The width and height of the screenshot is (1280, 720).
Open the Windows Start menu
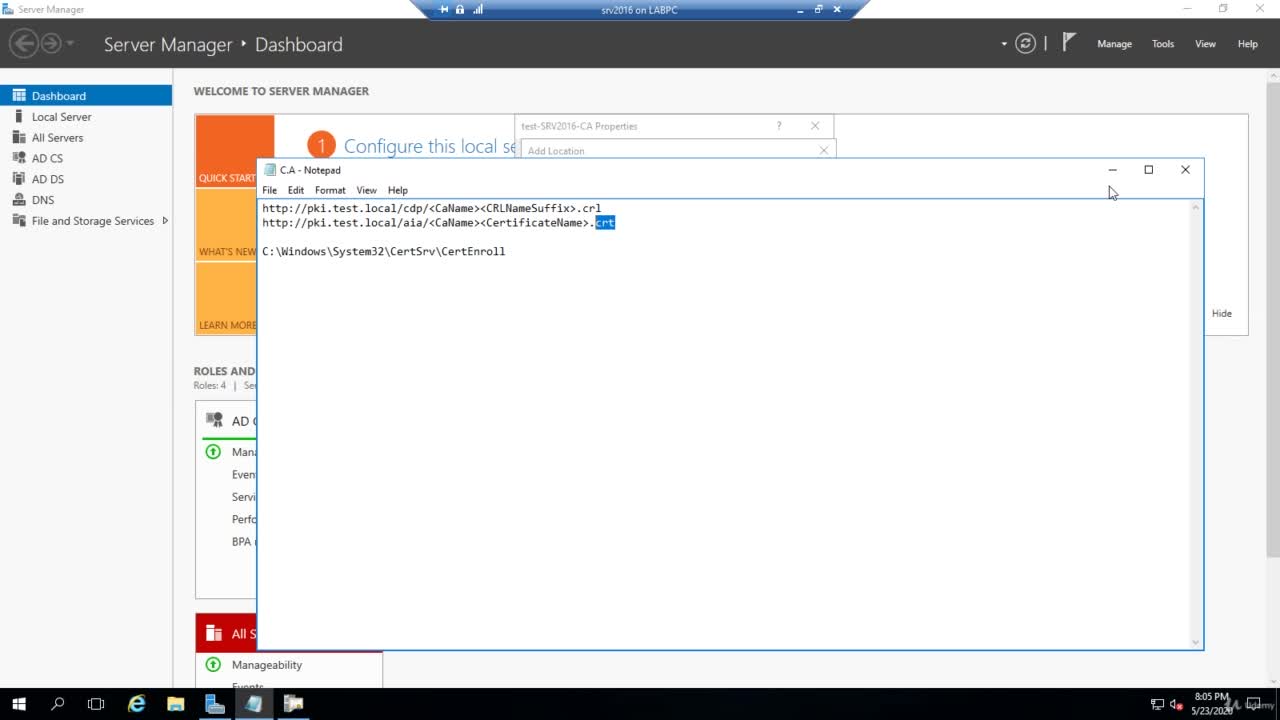[19, 704]
